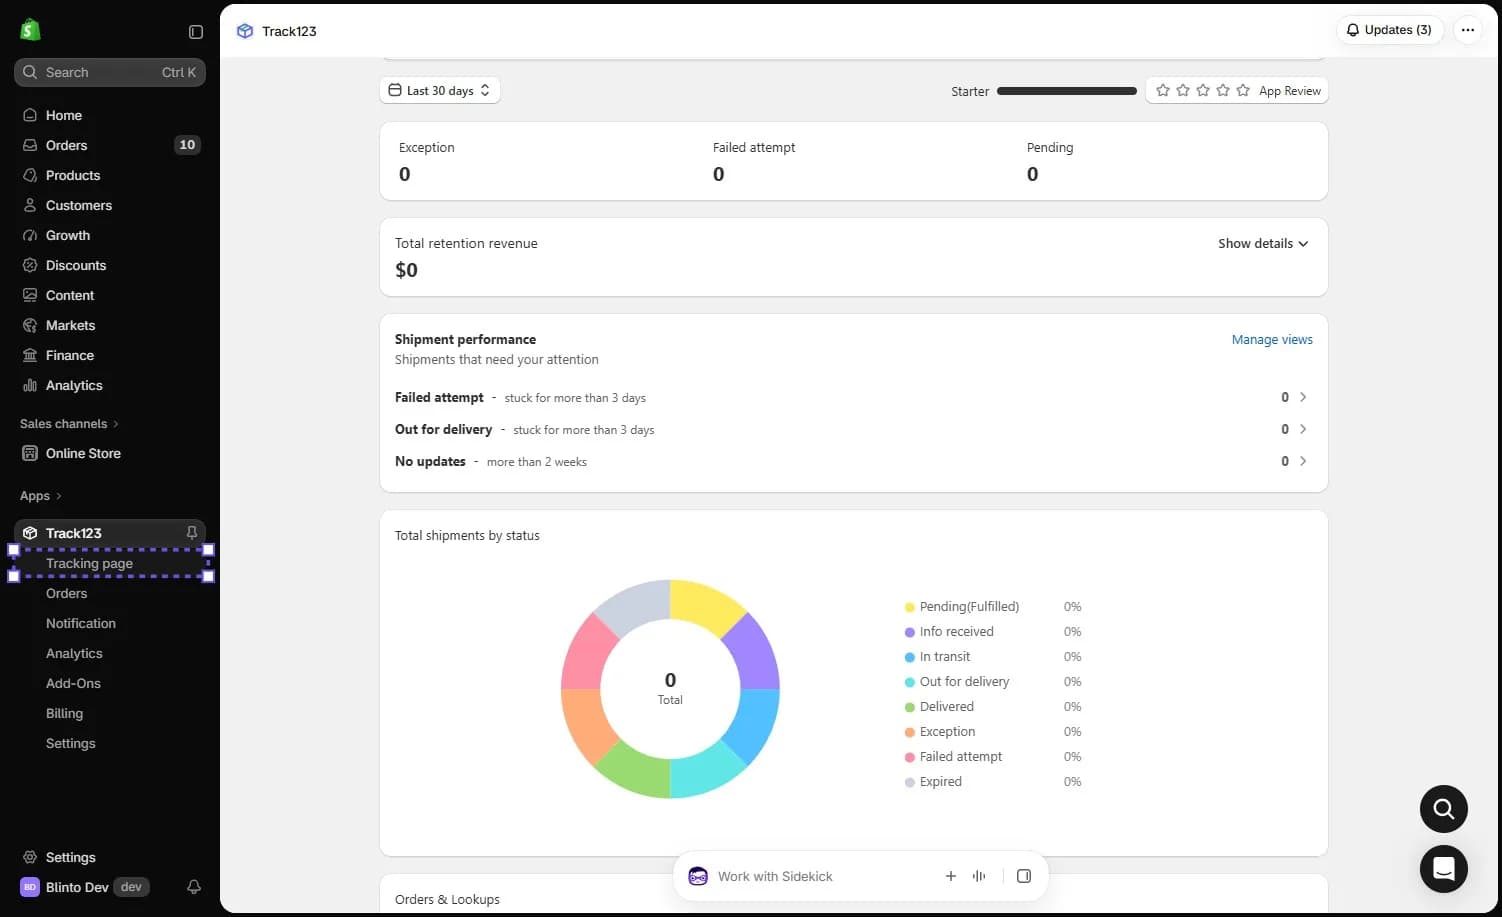
Task: Click the App Review label
Action: 1290,91
